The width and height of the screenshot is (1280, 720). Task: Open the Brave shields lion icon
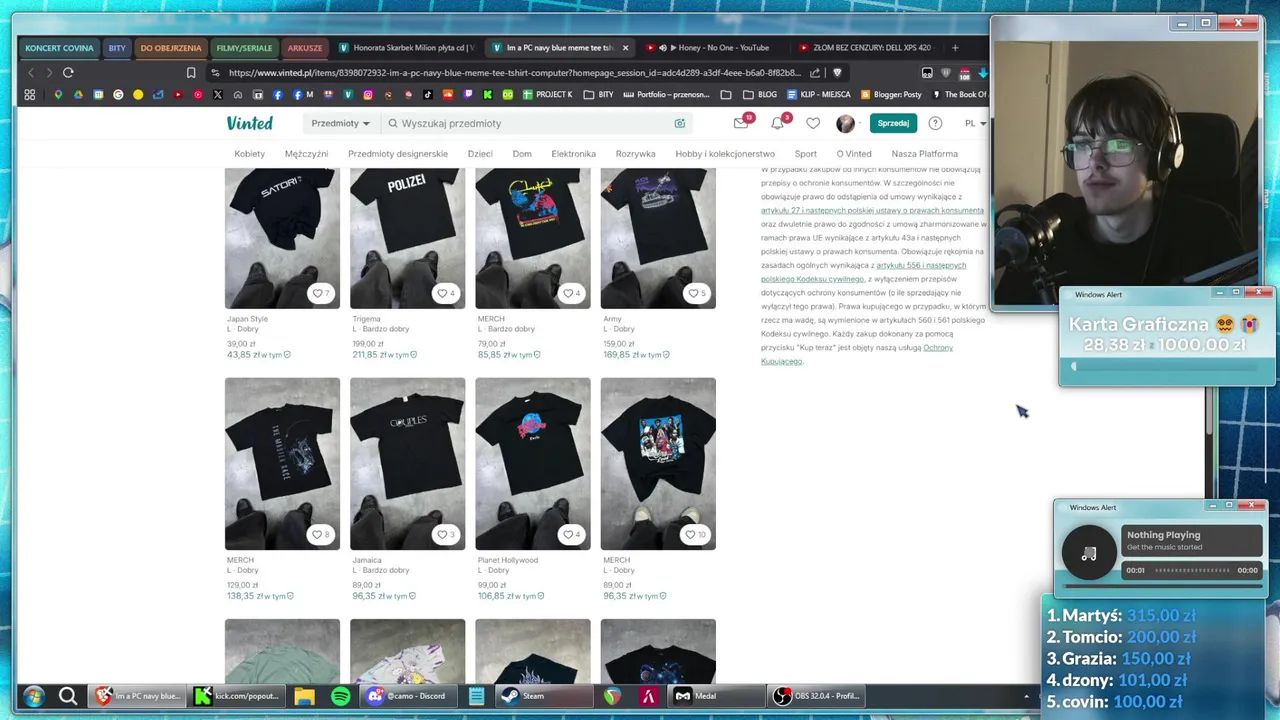click(837, 73)
